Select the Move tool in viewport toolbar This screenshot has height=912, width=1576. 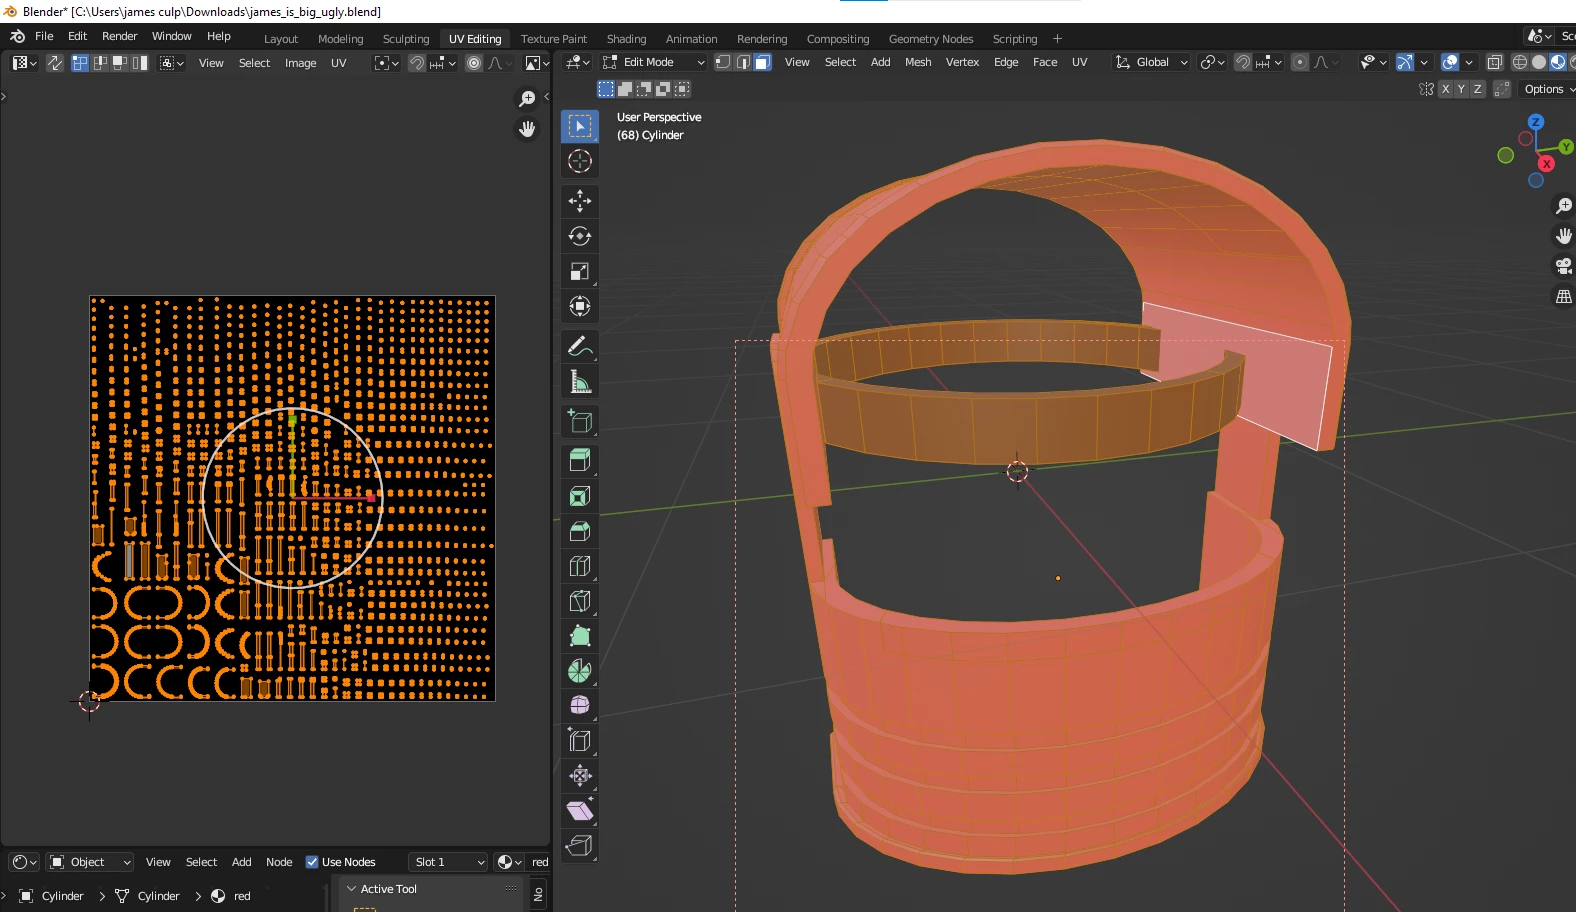click(x=580, y=201)
